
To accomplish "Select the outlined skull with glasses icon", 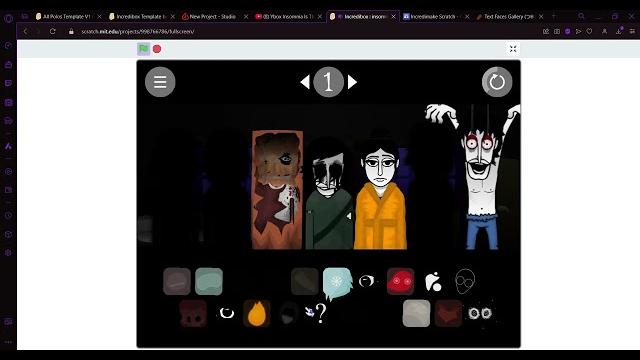I will [x=465, y=281].
